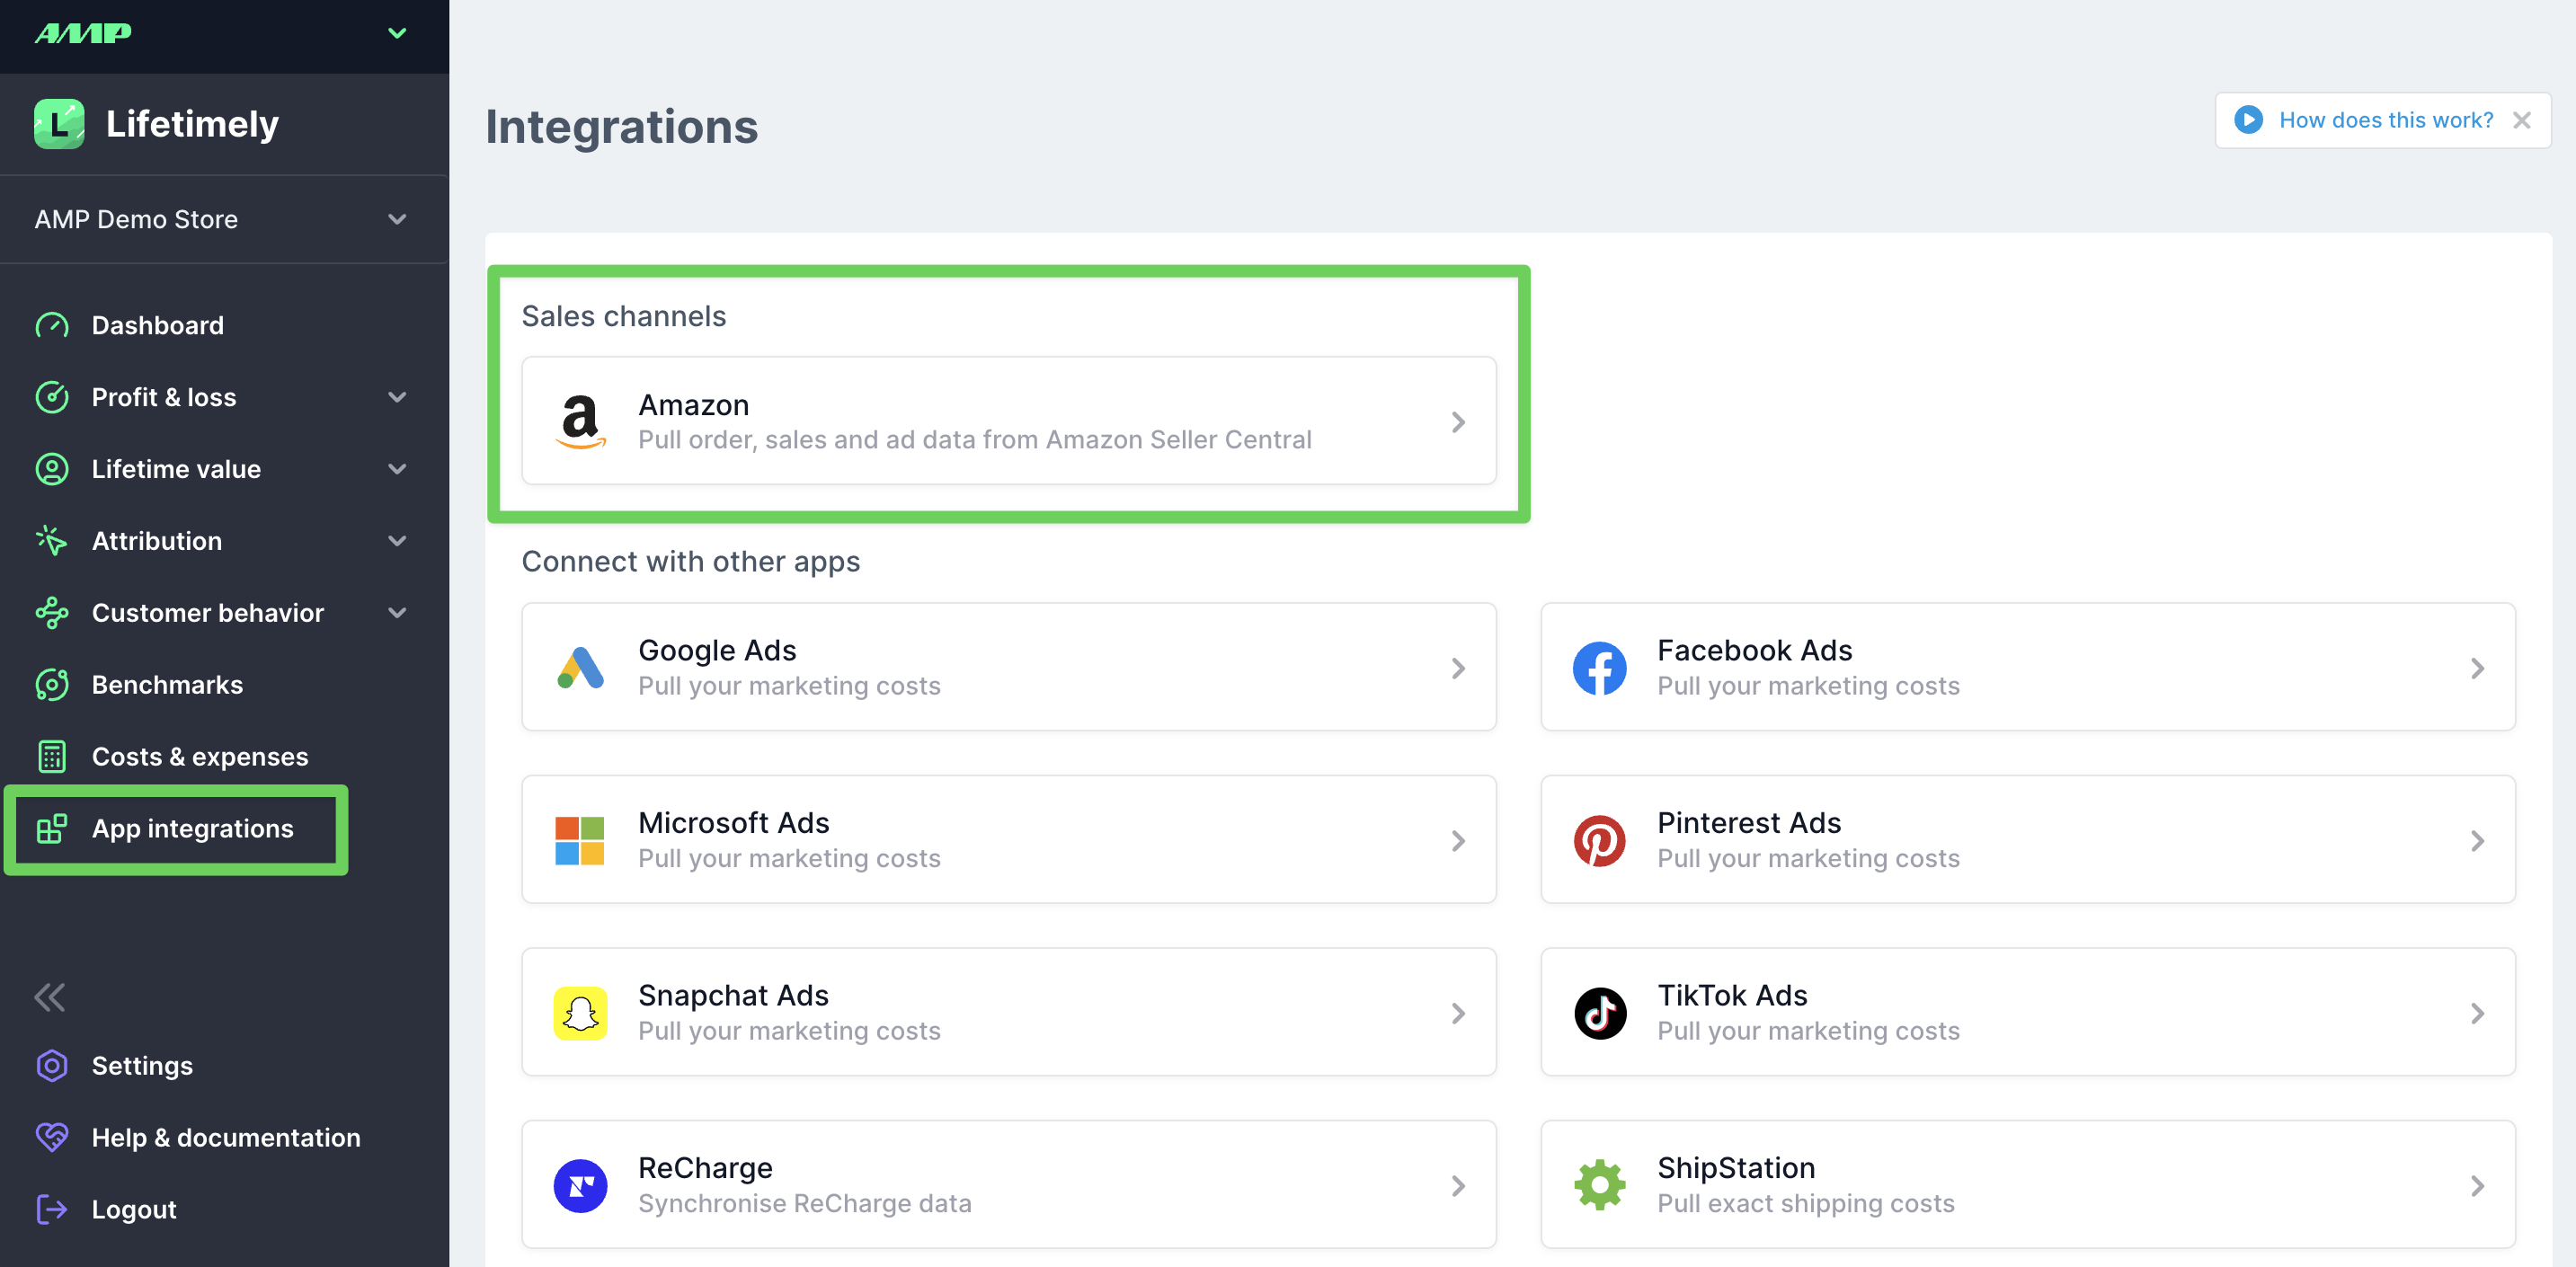Open the Snapchat Ads integration
The height and width of the screenshot is (1267, 2576).
click(1008, 1012)
